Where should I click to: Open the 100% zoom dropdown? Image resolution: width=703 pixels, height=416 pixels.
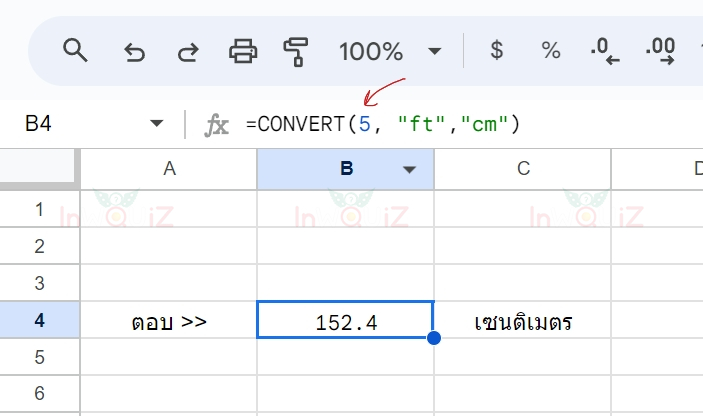click(434, 51)
